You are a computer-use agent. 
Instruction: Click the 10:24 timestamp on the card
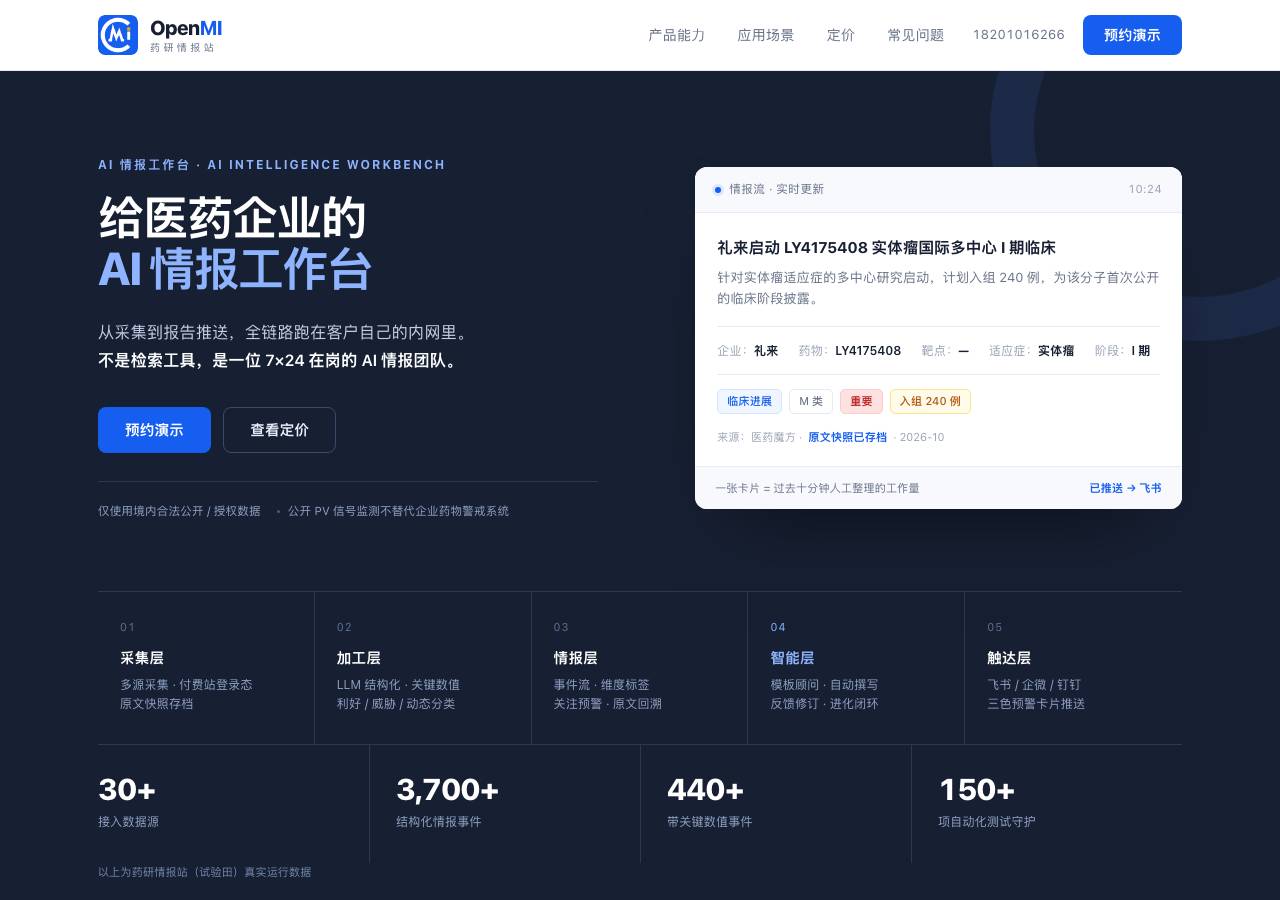tap(1145, 189)
